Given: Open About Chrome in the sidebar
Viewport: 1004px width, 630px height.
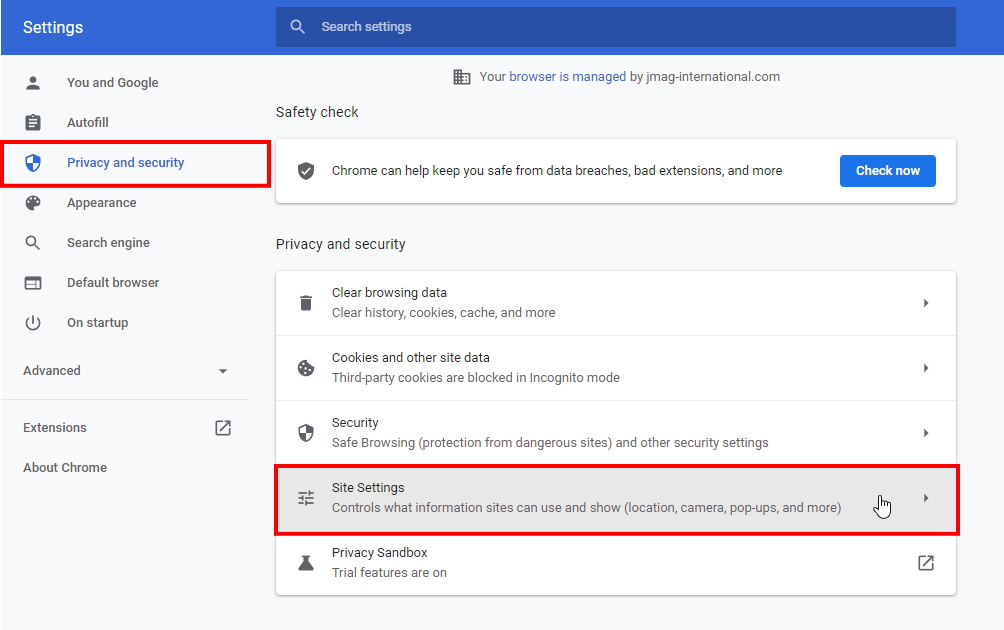Looking at the screenshot, I should tap(65, 468).
